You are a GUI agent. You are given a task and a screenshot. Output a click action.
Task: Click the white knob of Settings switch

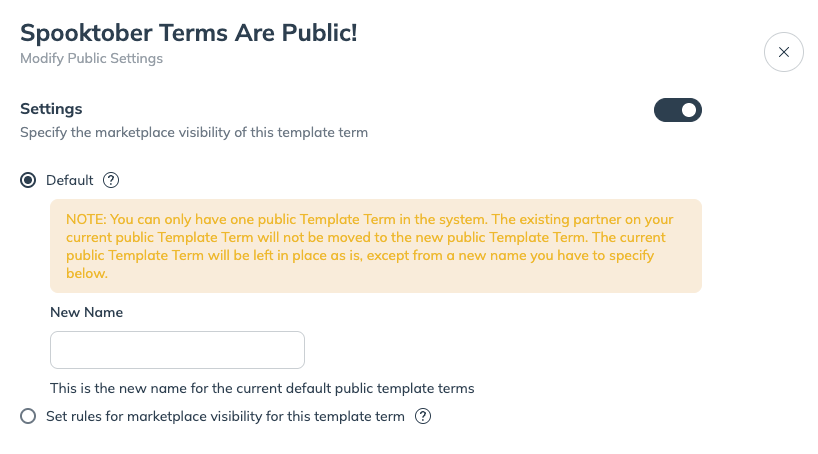(689, 110)
